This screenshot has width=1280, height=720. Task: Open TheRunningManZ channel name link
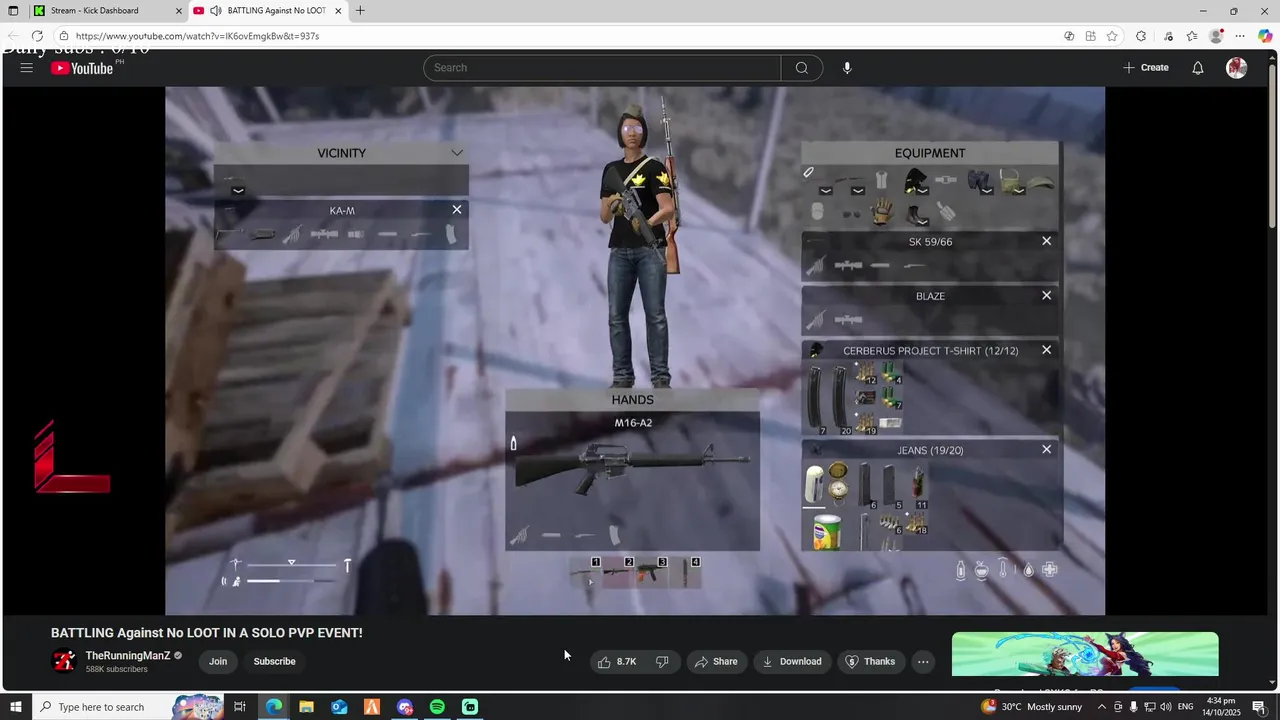[128, 656]
